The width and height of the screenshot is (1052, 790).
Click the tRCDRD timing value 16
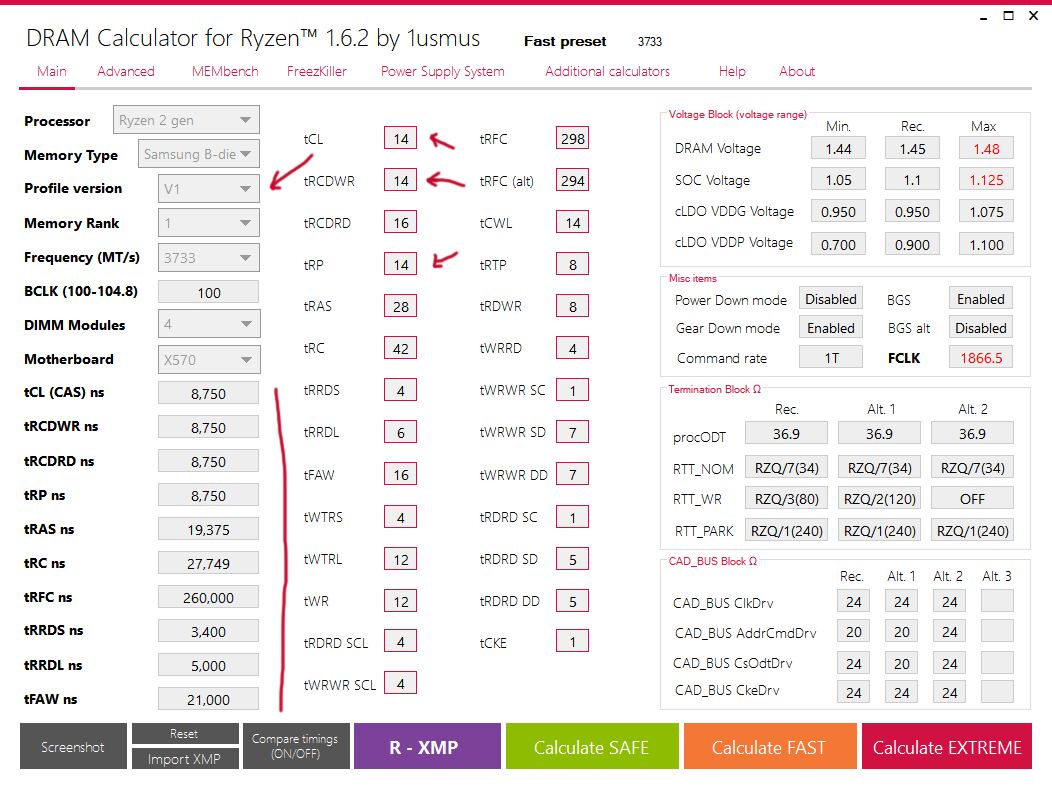401,222
